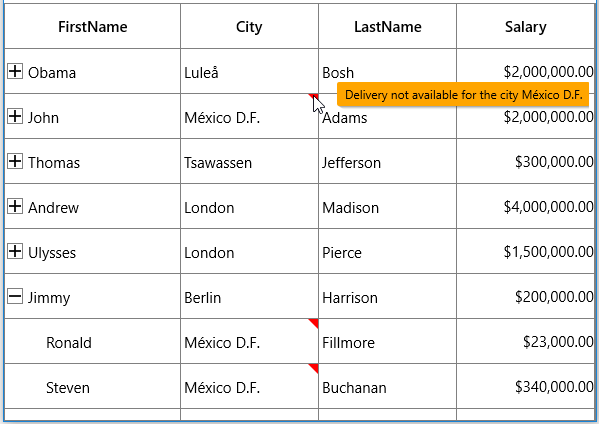Select the Steven child row name
Viewport: 599px width, 424px height.
click(x=68, y=388)
